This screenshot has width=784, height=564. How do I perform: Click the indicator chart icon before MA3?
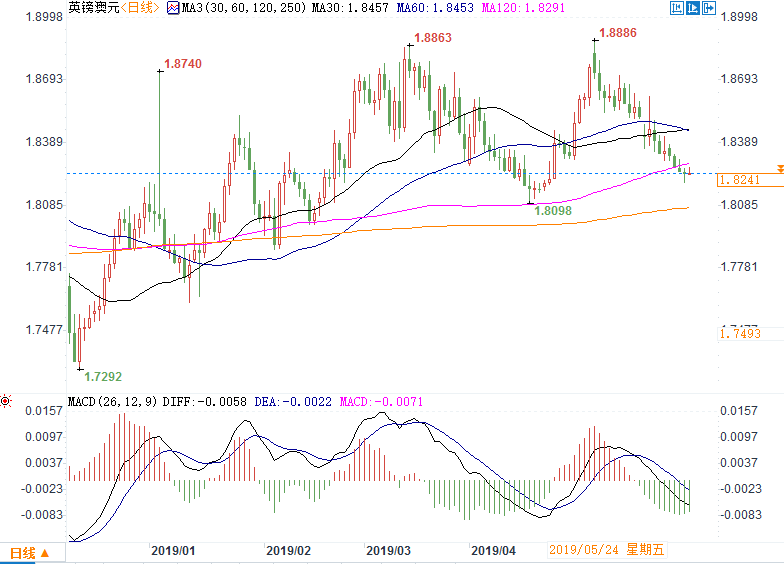172,8
